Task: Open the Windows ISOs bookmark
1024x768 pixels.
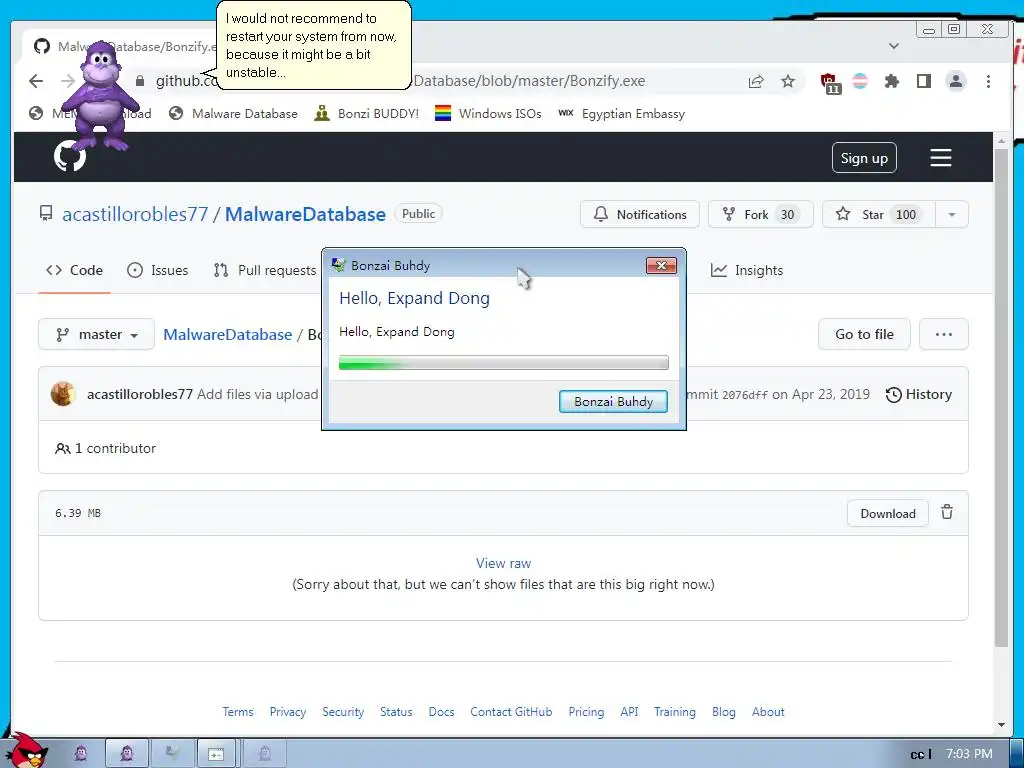Action: point(488,114)
